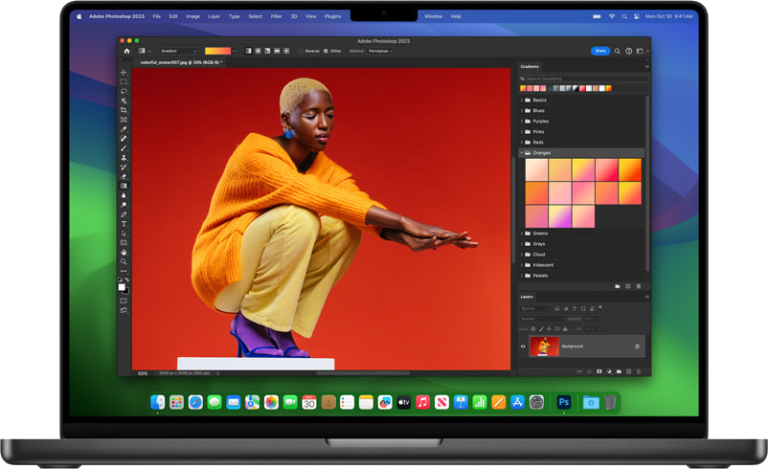Open the File menu
768x469 pixels.
[x=156, y=16]
